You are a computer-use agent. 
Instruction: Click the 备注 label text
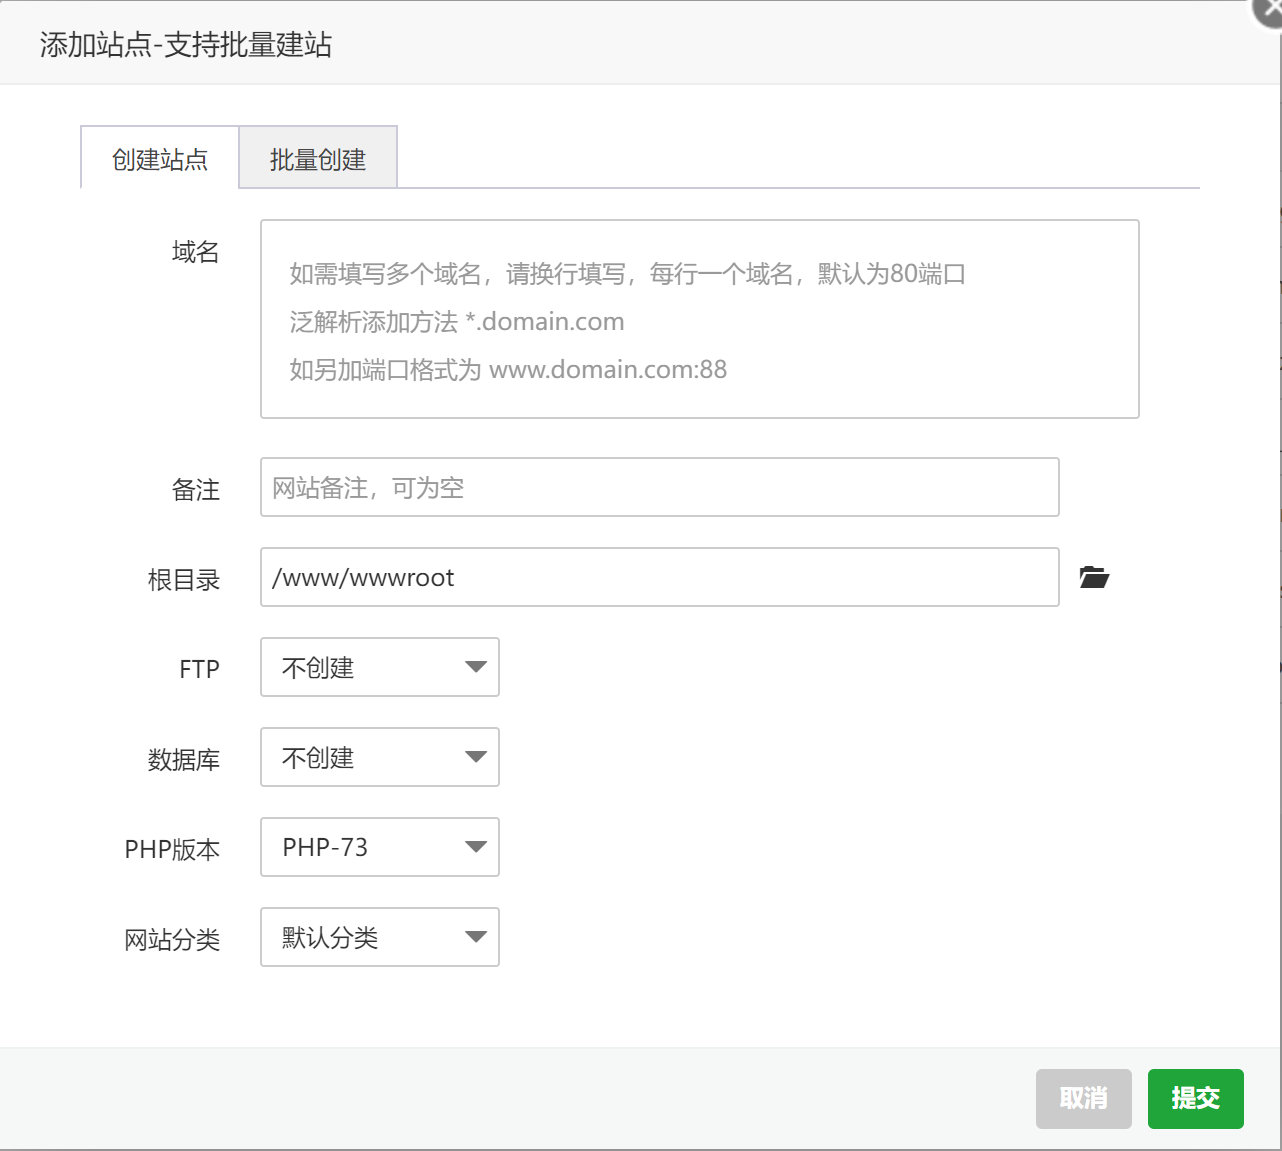196,489
